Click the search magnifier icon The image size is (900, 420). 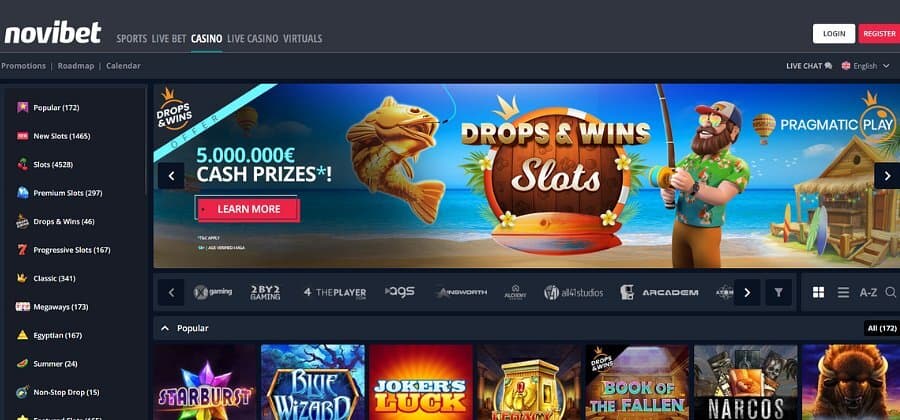pos(890,293)
